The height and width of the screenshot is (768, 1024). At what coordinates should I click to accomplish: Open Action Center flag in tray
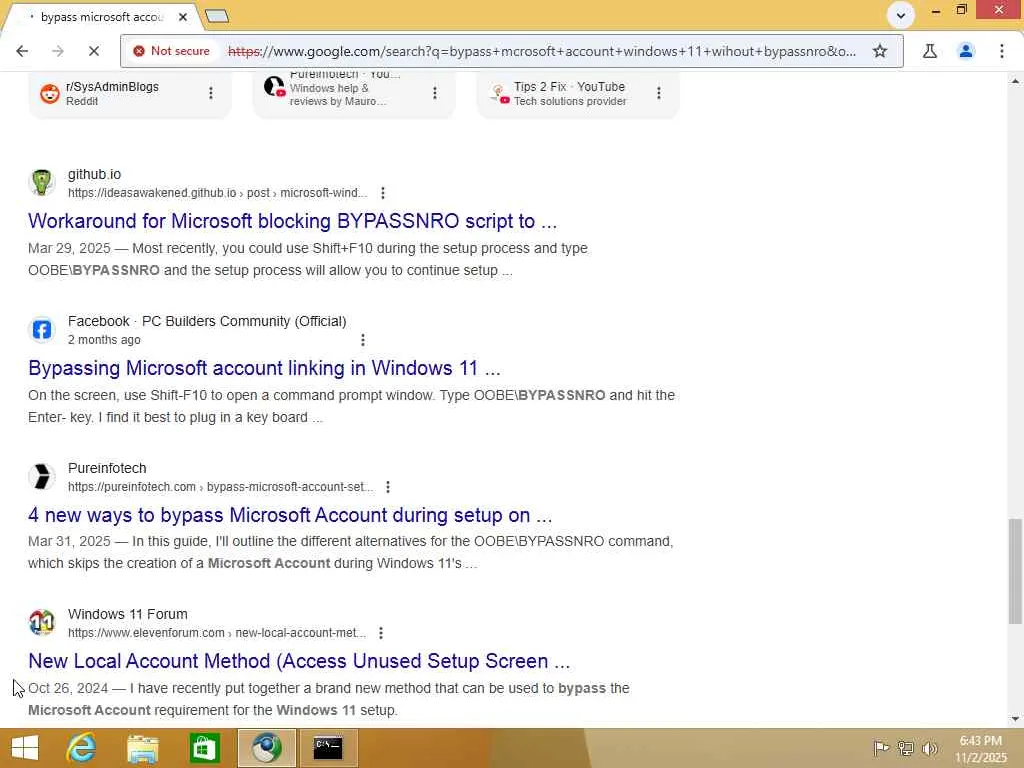point(881,748)
